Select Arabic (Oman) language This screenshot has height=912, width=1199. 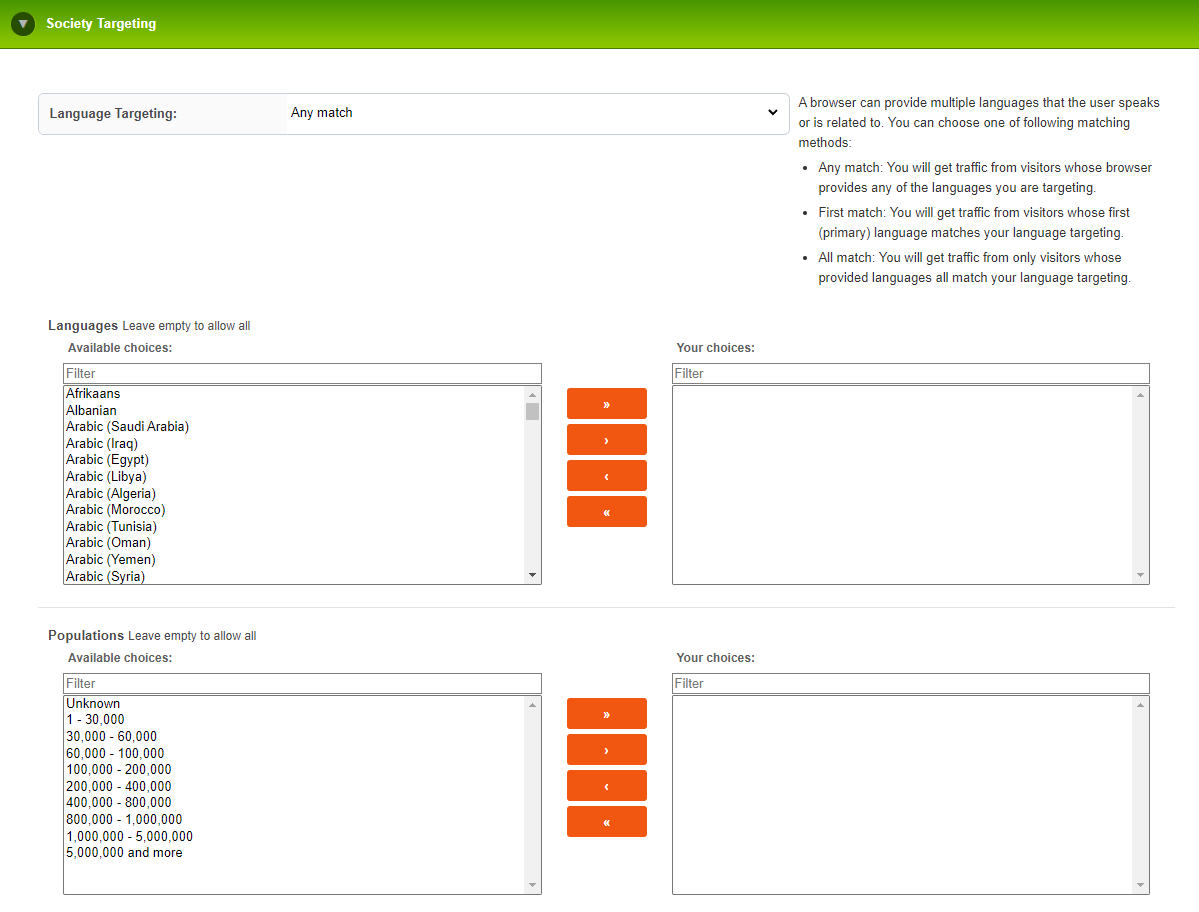coord(294,543)
